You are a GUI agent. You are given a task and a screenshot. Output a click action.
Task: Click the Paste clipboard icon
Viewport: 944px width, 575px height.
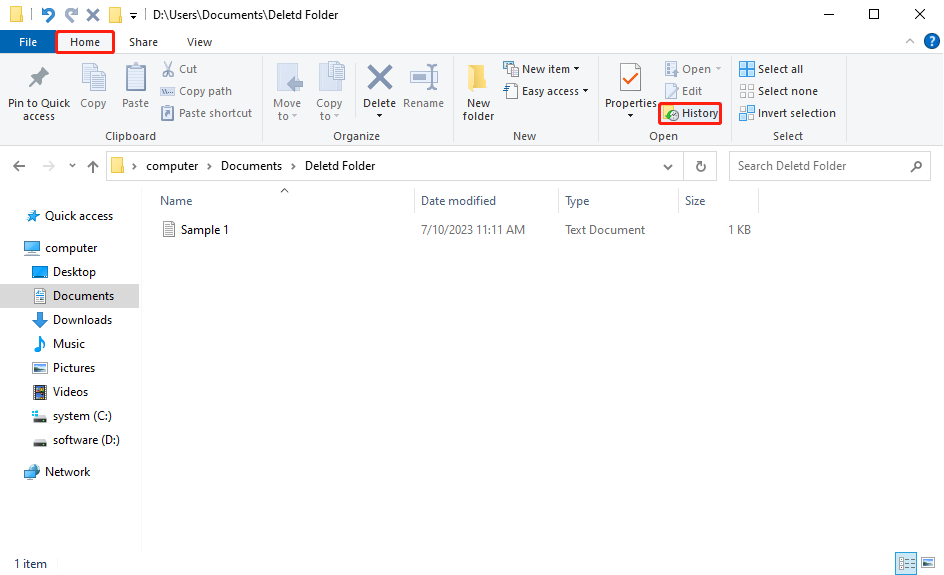click(x=135, y=78)
